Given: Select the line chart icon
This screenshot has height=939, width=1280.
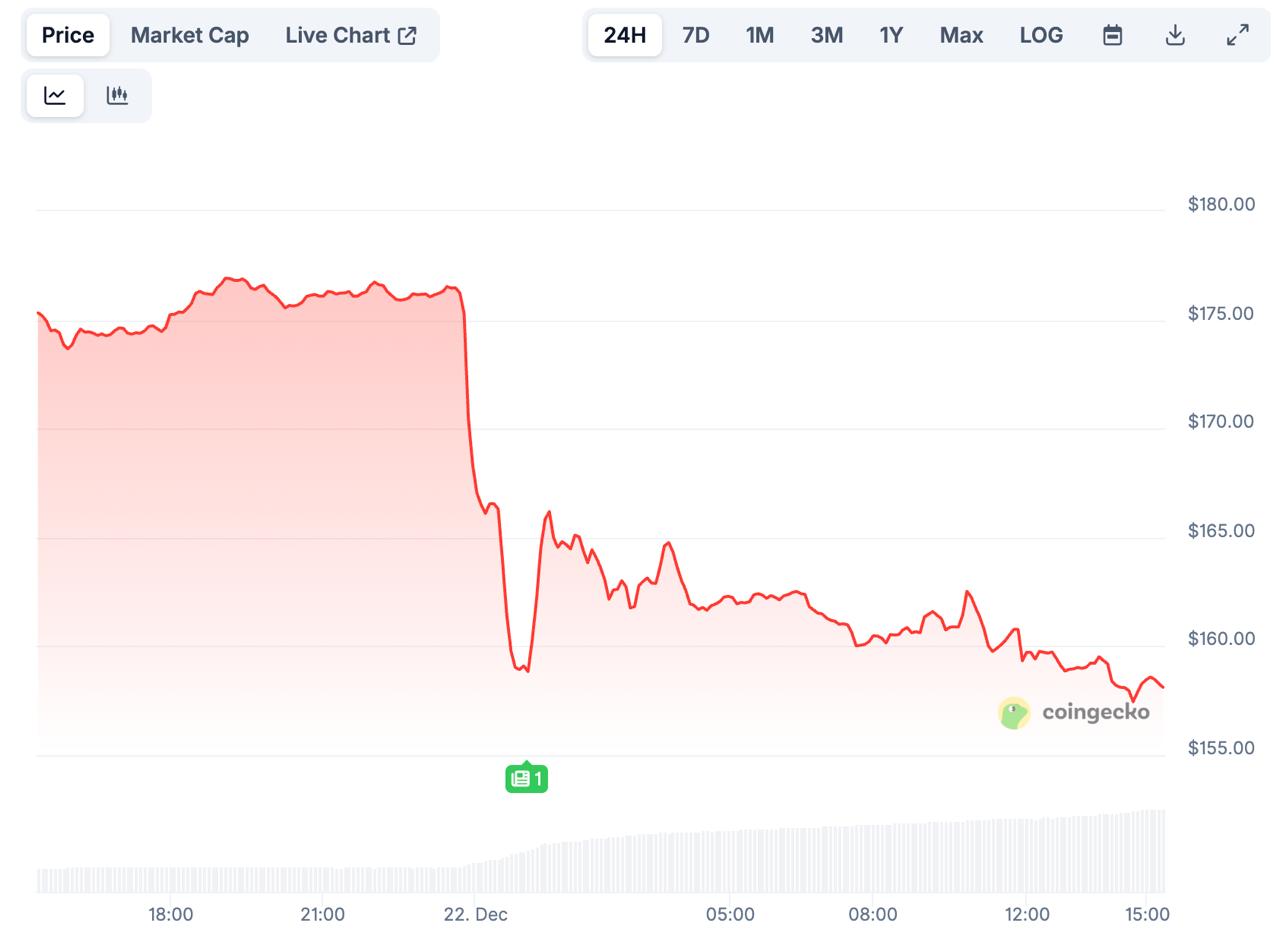Looking at the screenshot, I should (x=55, y=95).
